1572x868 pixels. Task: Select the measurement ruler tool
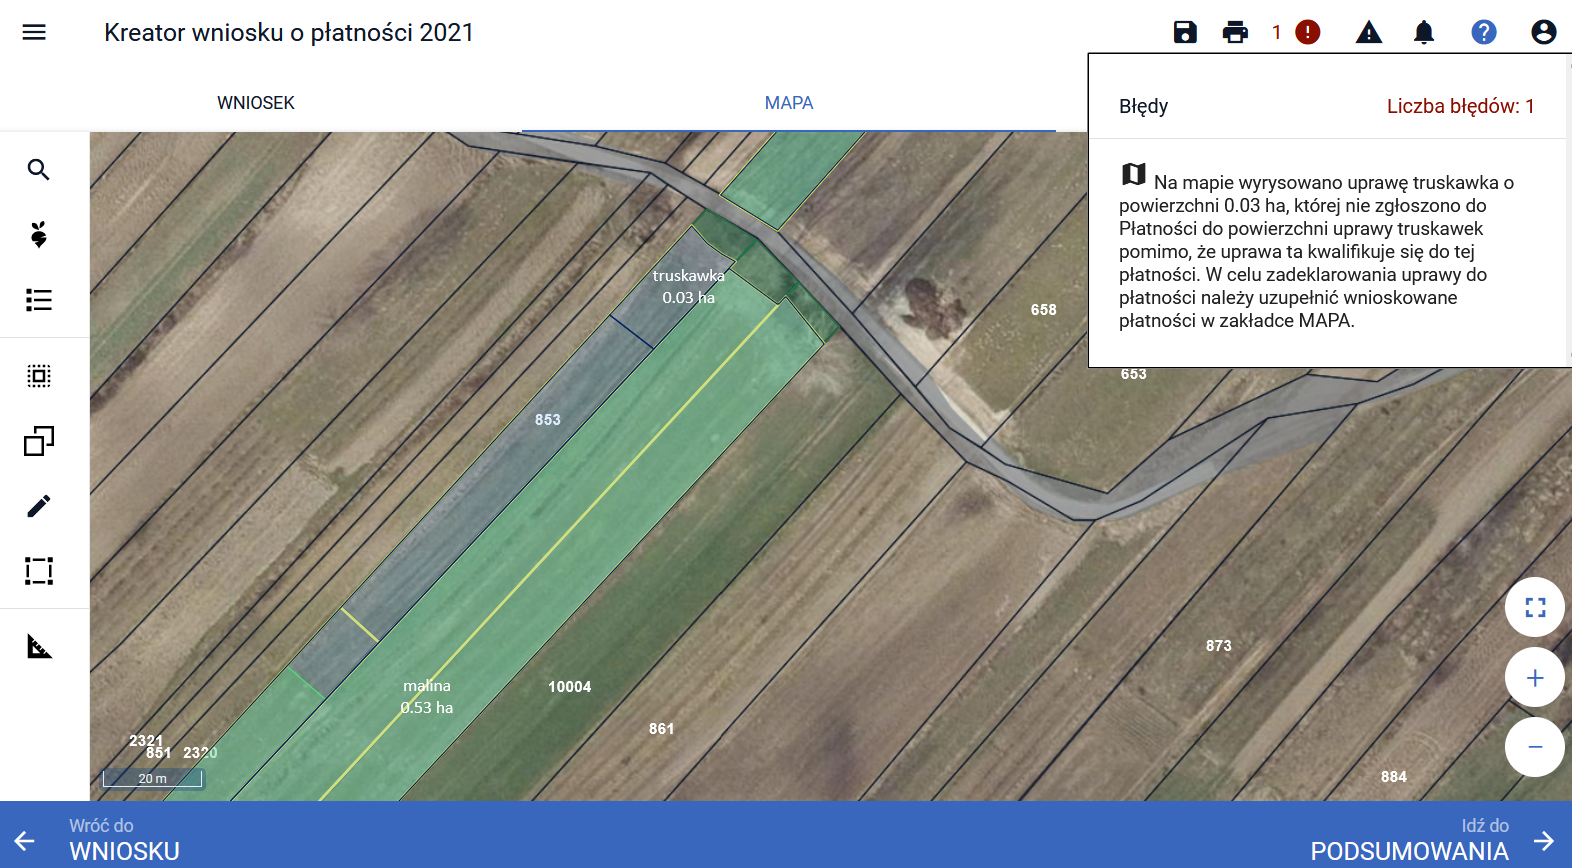tap(39, 647)
